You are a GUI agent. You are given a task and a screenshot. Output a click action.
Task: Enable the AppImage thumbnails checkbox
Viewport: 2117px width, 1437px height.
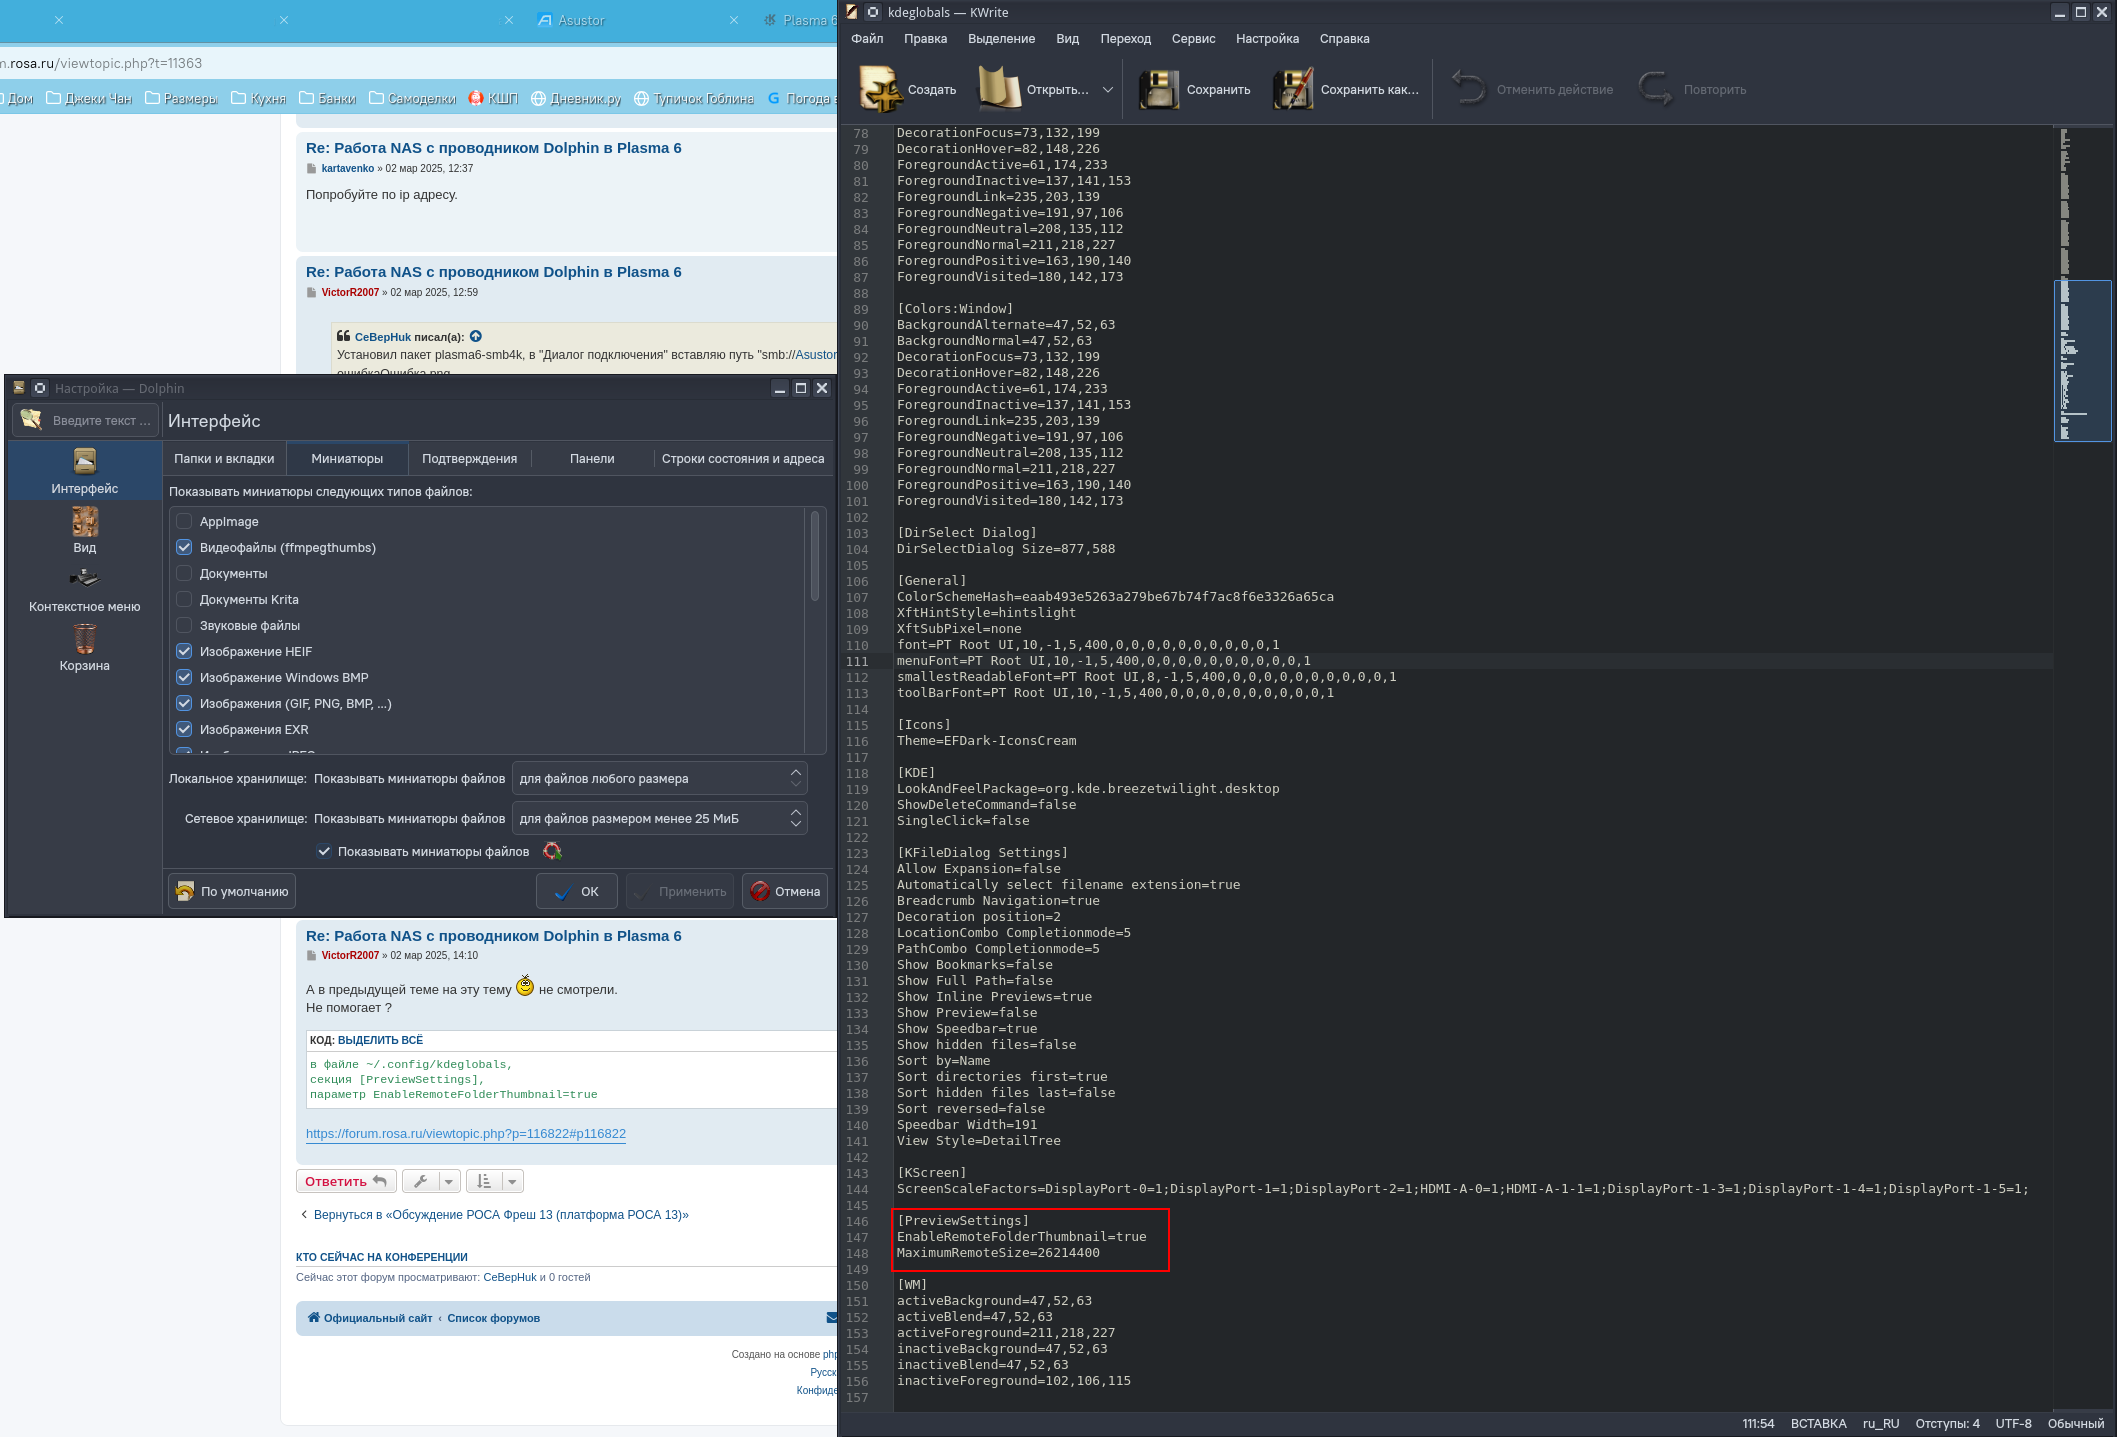(184, 521)
